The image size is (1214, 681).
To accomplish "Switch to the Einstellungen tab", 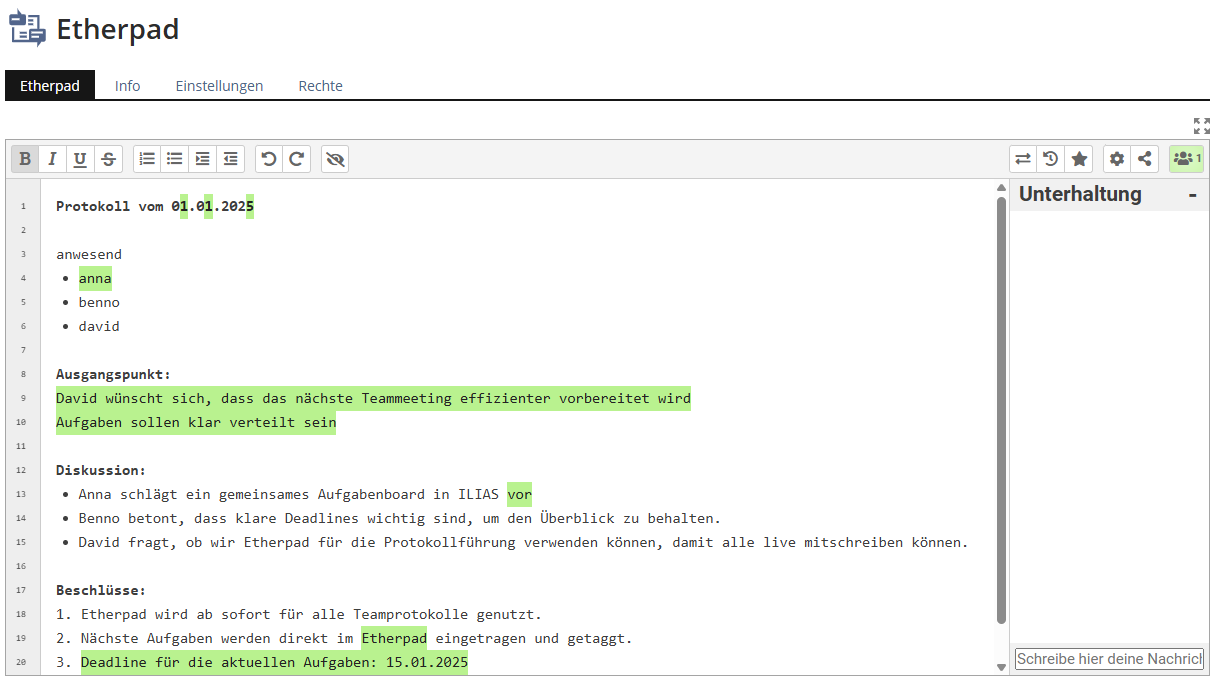I will click(x=219, y=86).
